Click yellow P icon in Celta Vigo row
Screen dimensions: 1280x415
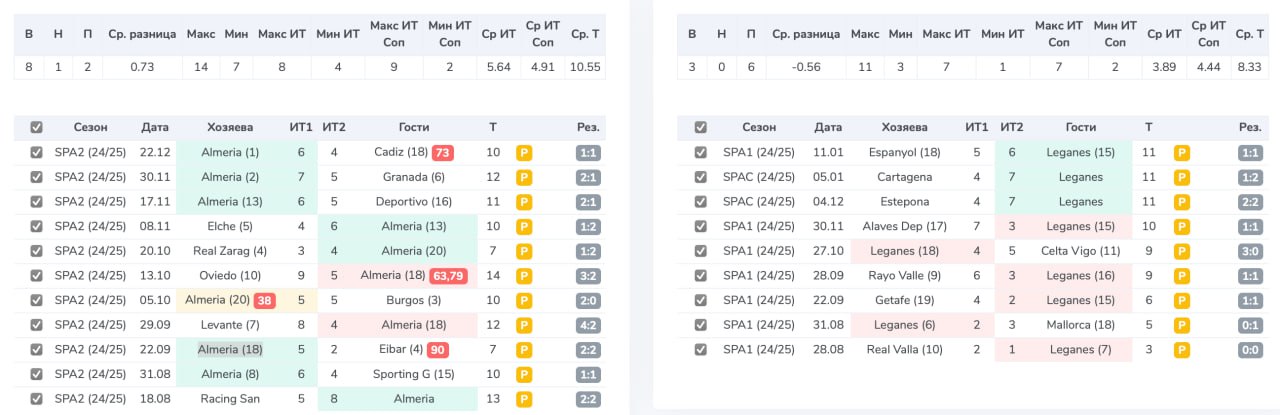[x=1181, y=251]
